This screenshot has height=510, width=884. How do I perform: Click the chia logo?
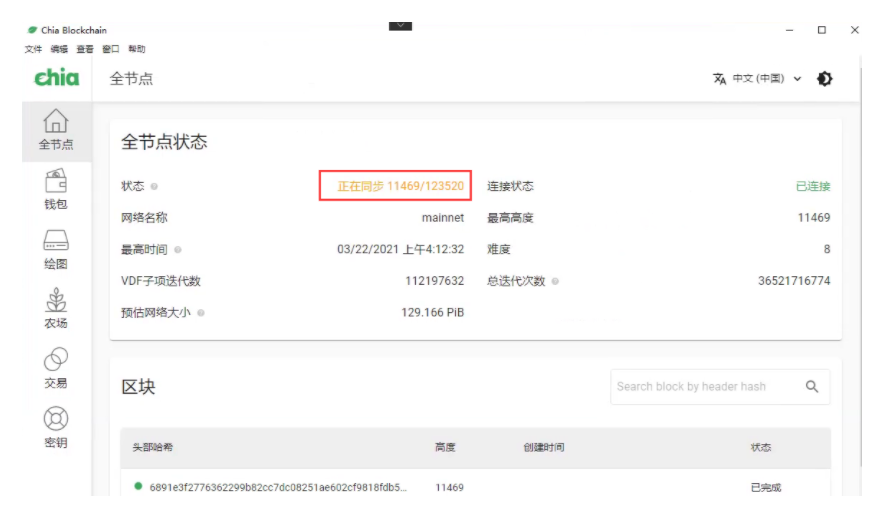[56, 78]
